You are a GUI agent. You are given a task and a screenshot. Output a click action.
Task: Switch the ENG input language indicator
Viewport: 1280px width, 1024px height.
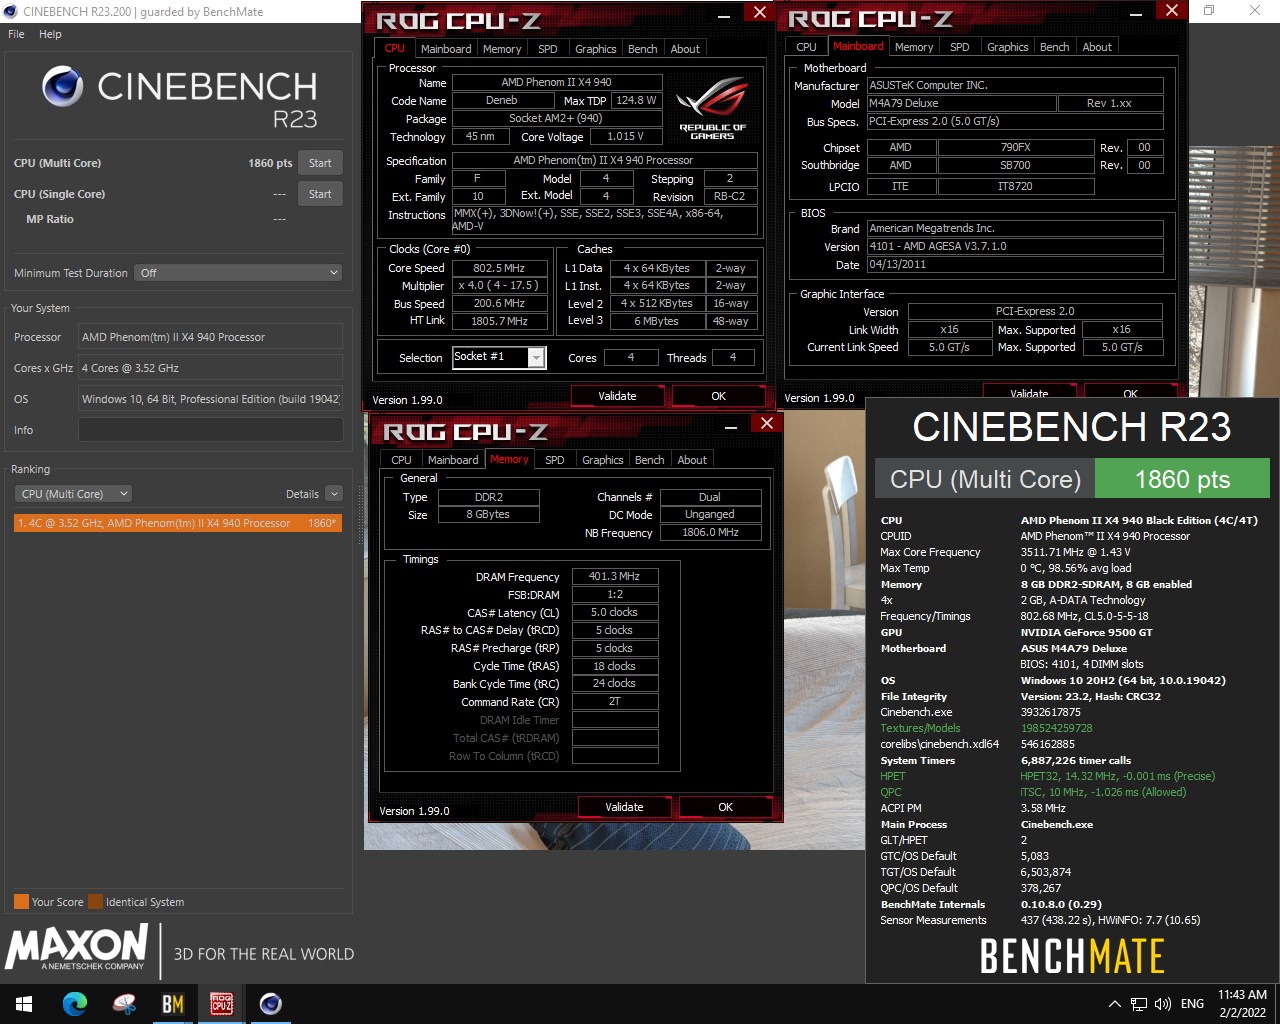coord(1192,1004)
